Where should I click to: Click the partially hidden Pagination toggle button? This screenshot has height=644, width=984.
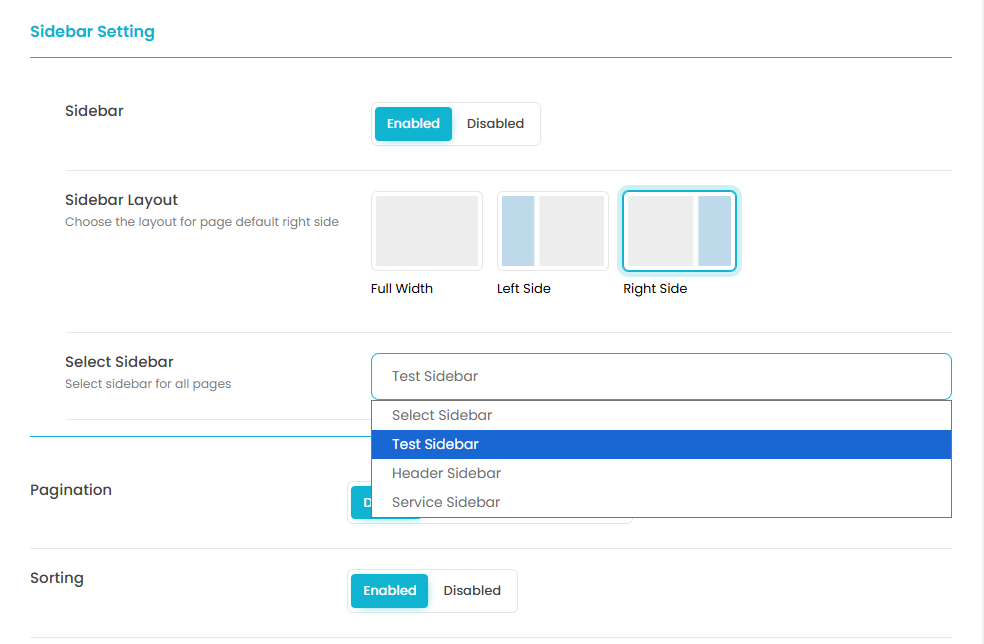point(360,503)
